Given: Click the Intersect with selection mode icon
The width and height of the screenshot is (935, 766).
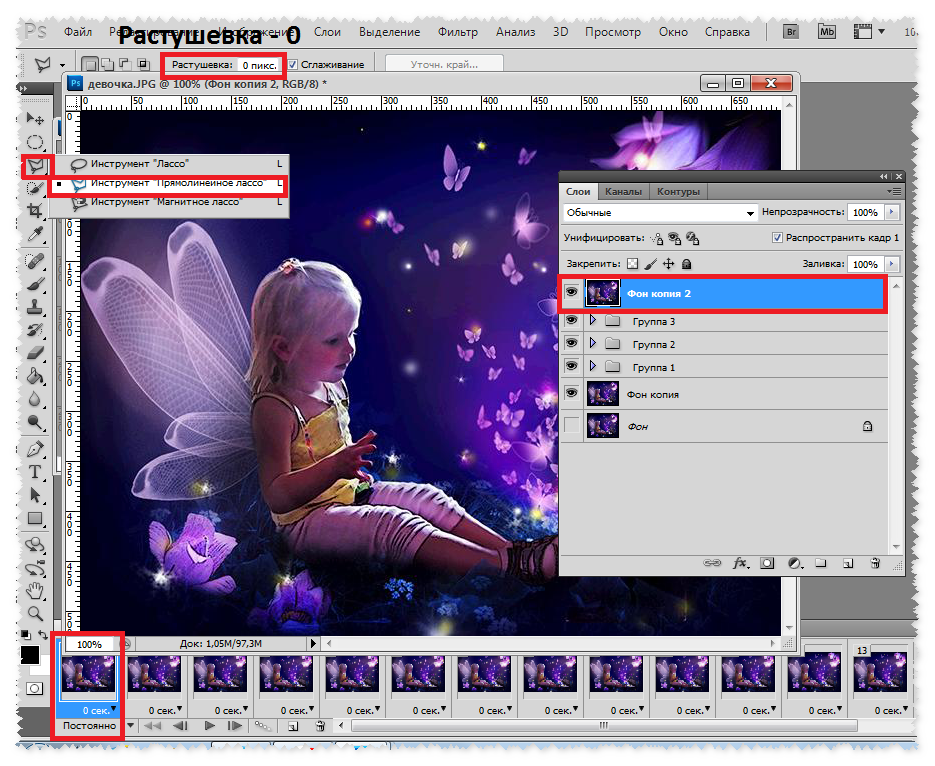Looking at the screenshot, I should [x=143, y=64].
